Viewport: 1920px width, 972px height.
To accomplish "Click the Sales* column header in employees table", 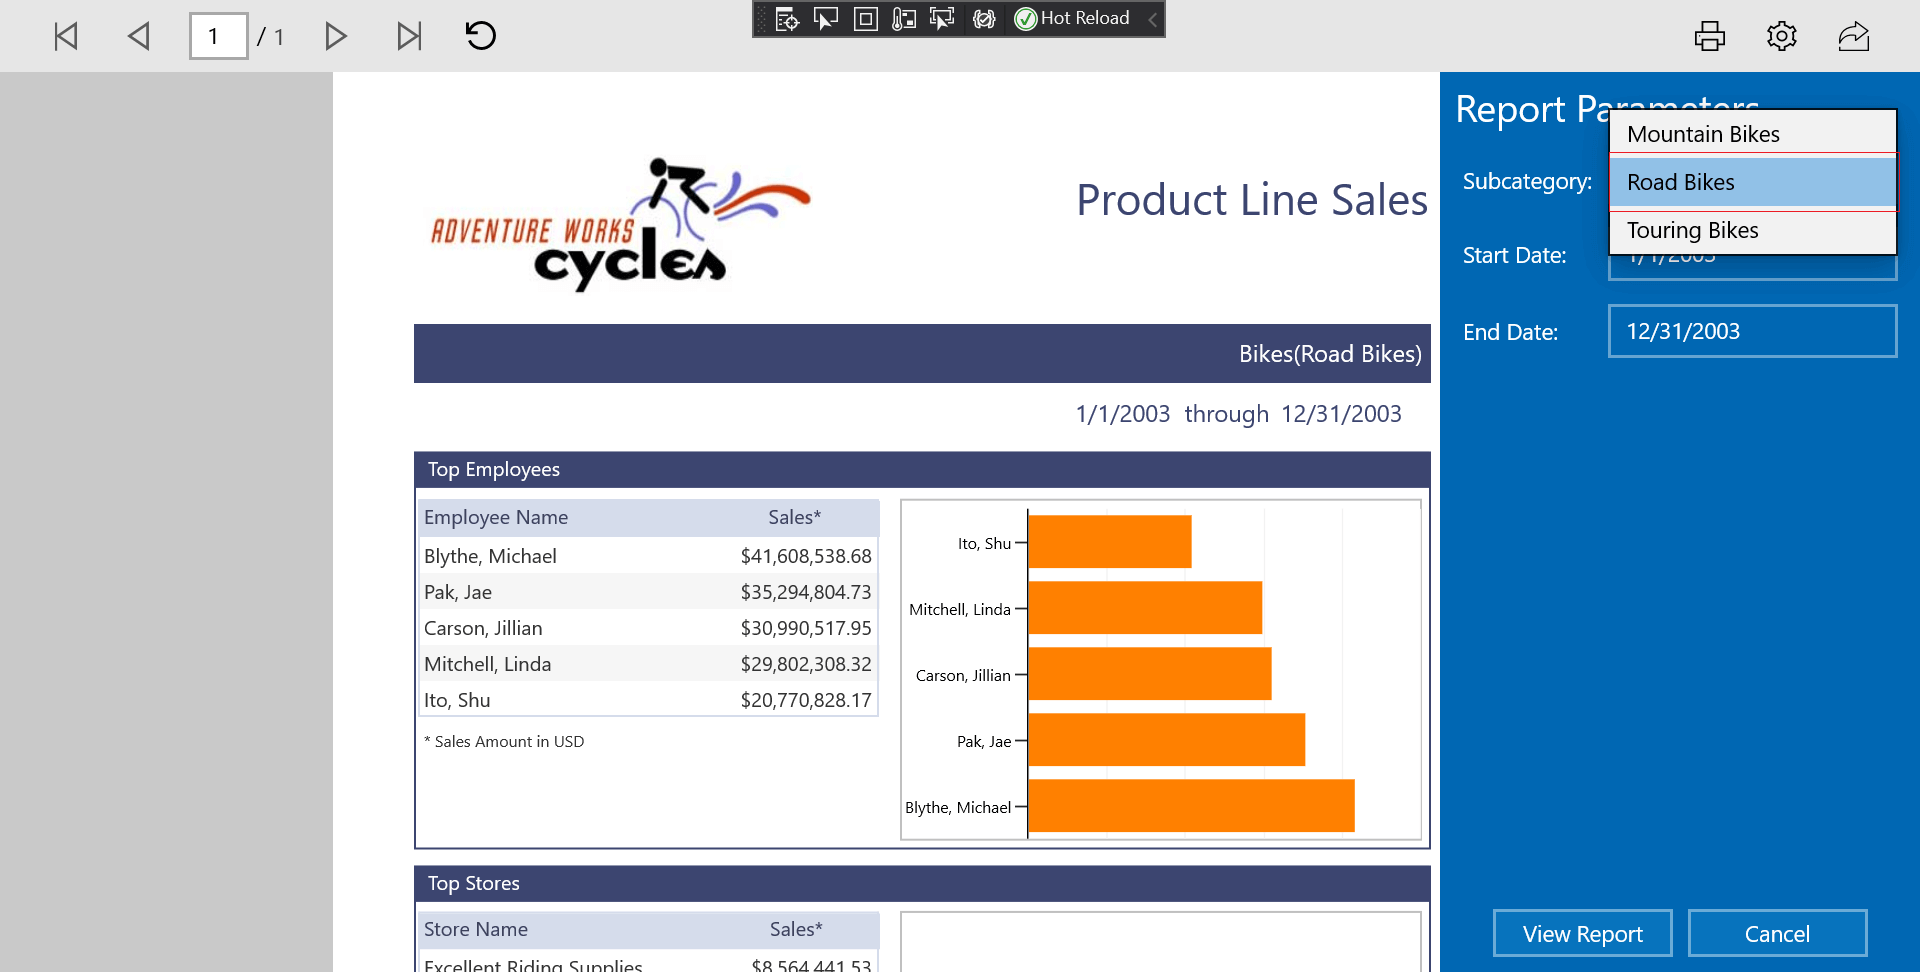I will (794, 517).
